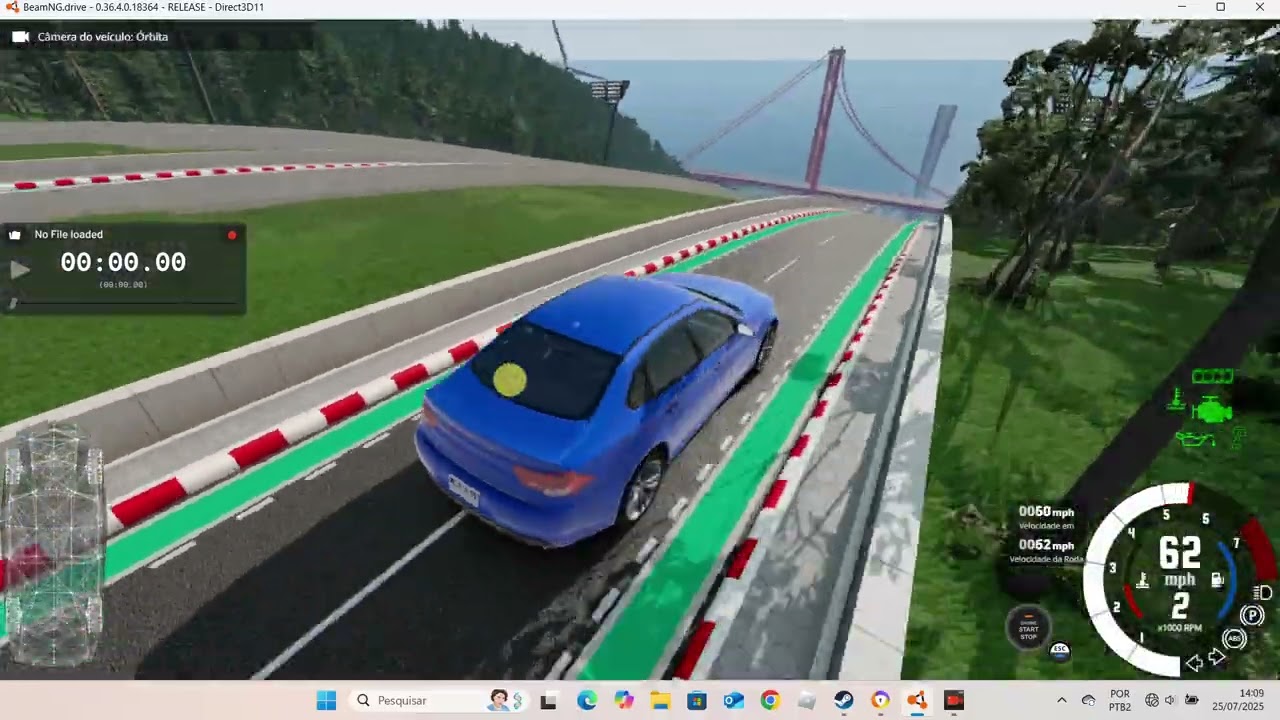Screen dimensions: 1280x720
Task: Open Microsoft Edge from taskbar
Action: pyautogui.click(x=586, y=700)
